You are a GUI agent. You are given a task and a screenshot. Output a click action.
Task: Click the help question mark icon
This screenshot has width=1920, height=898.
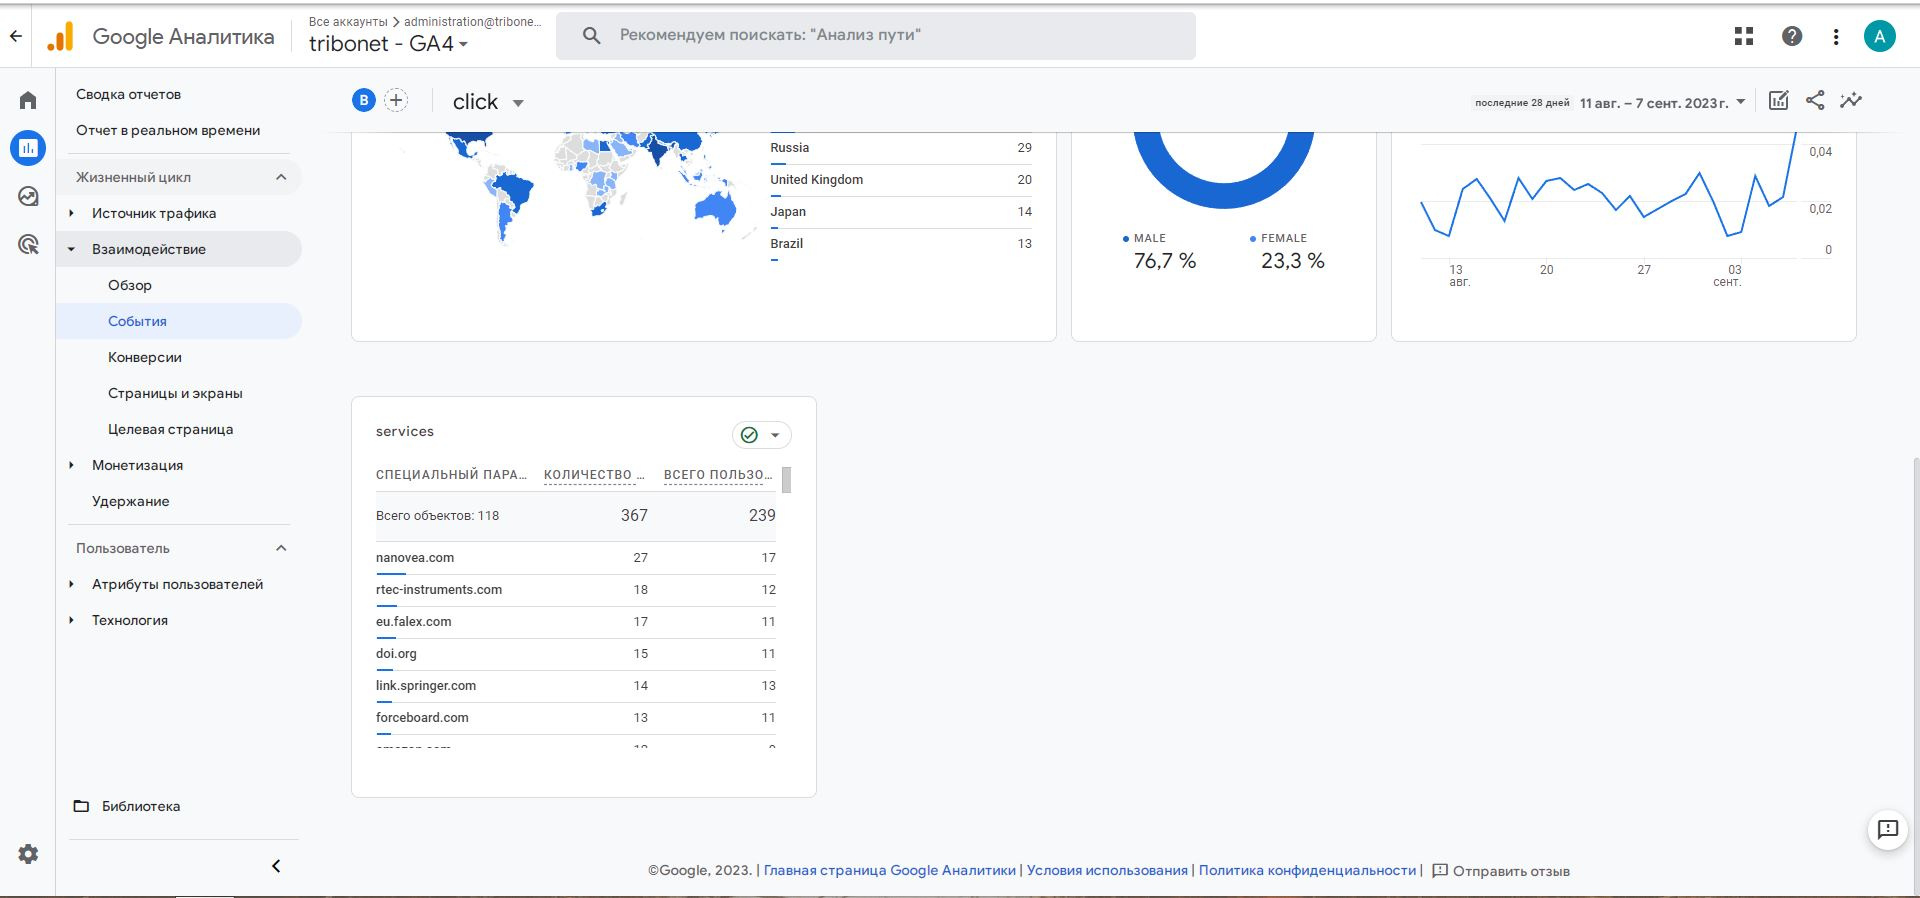click(x=1792, y=36)
